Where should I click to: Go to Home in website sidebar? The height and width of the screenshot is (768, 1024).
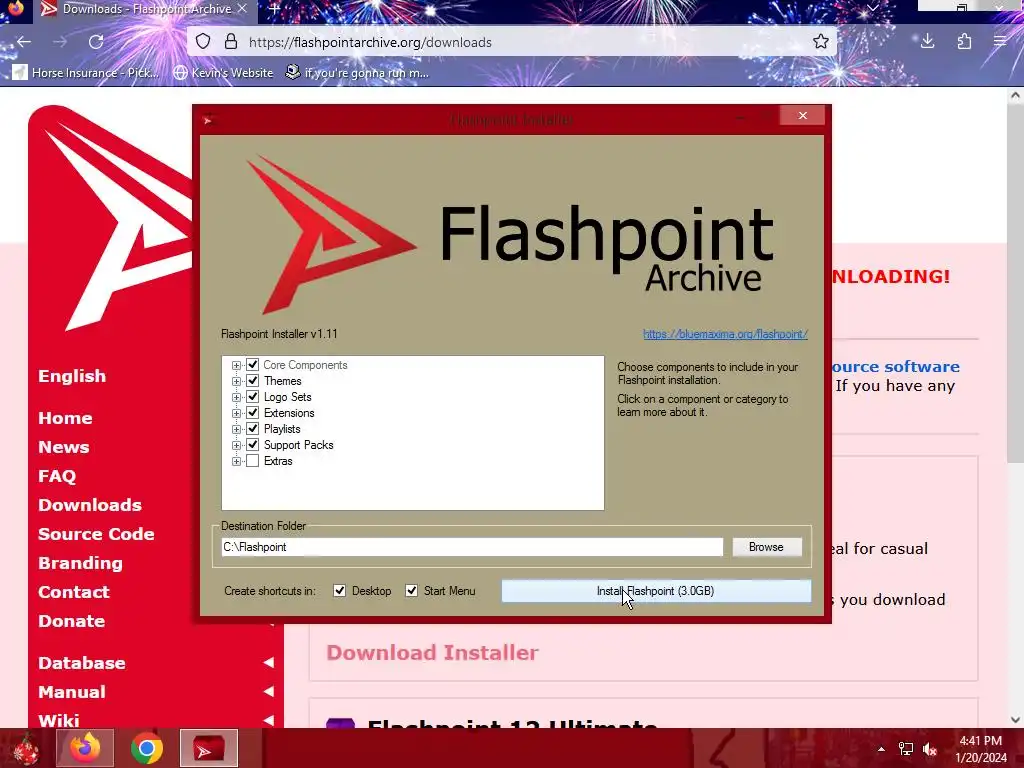point(65,418)
